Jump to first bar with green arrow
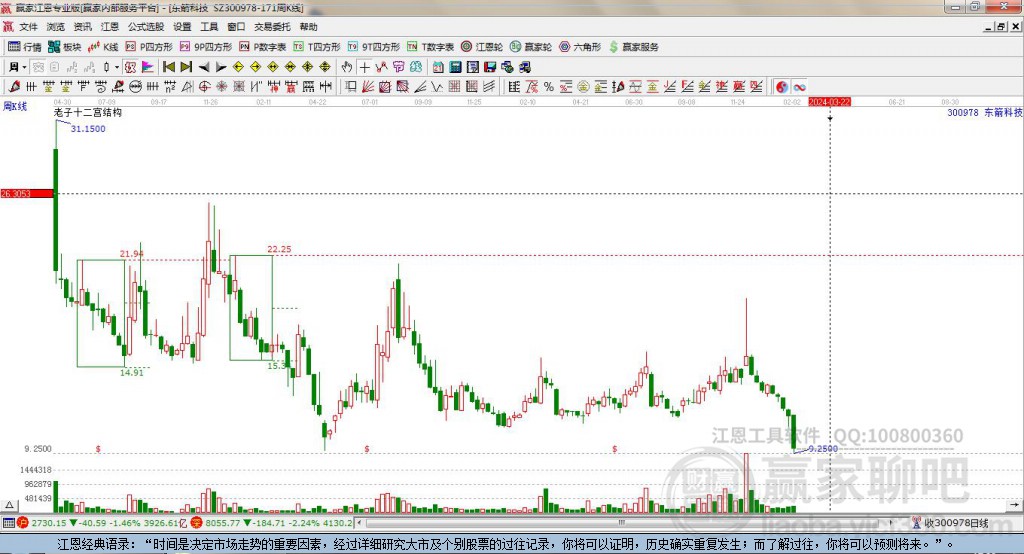The image size is (1024, 554). tap(168, 67)
